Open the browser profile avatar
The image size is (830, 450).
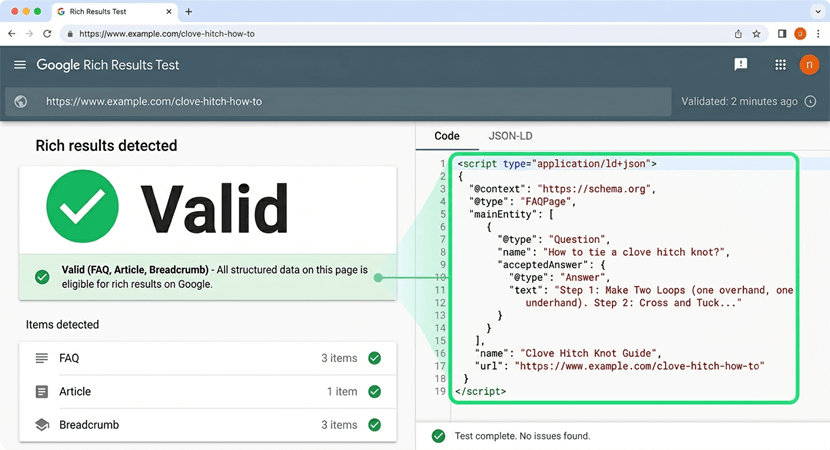800,34
